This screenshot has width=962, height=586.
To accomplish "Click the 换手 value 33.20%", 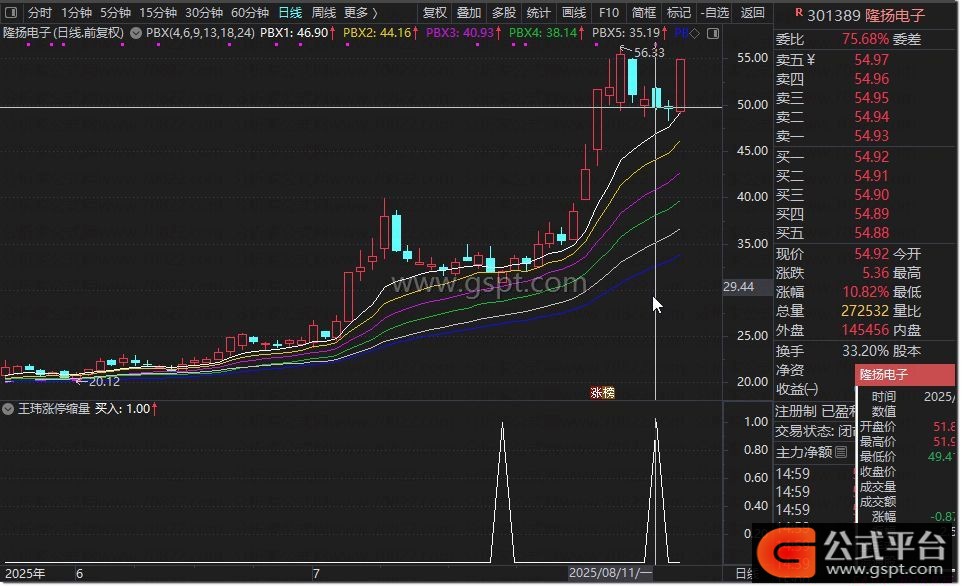I will [865, 351].
